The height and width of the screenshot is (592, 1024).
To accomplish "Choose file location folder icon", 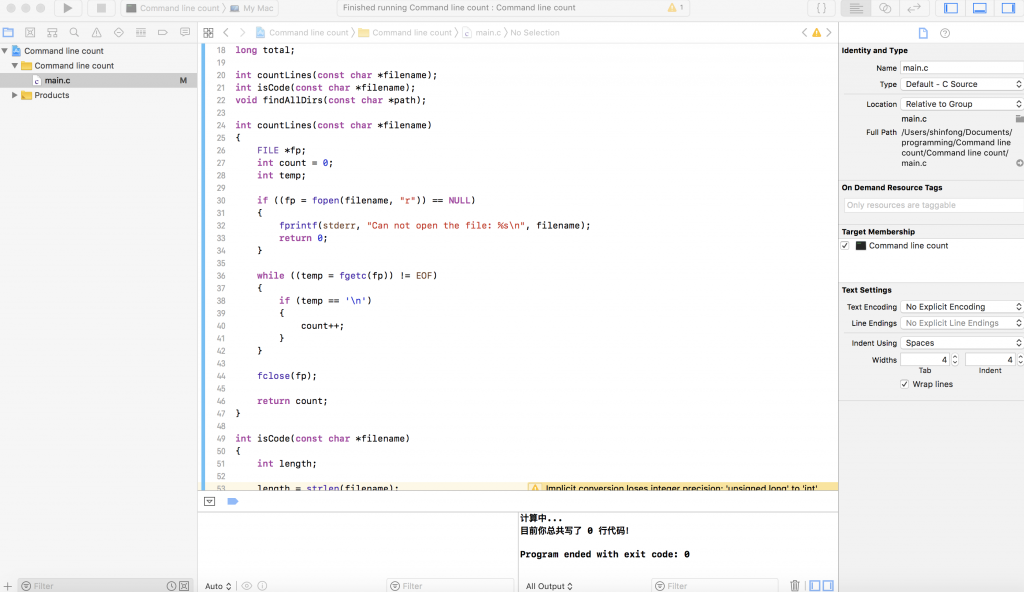I will click(x=1019, y=119).
